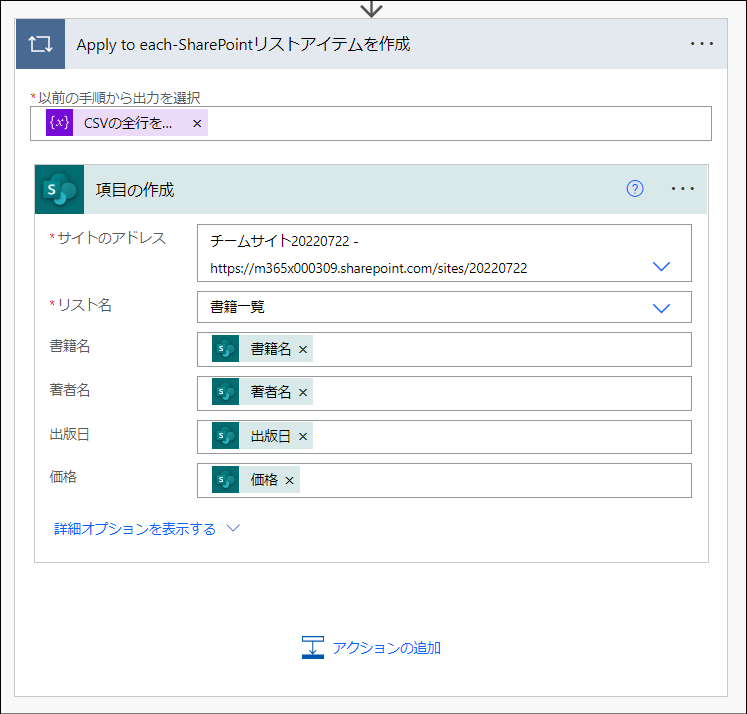Viewport: 747px width, 714px height.
Task: Click the 出版日 dynamic content token
Action: (262, 436)
